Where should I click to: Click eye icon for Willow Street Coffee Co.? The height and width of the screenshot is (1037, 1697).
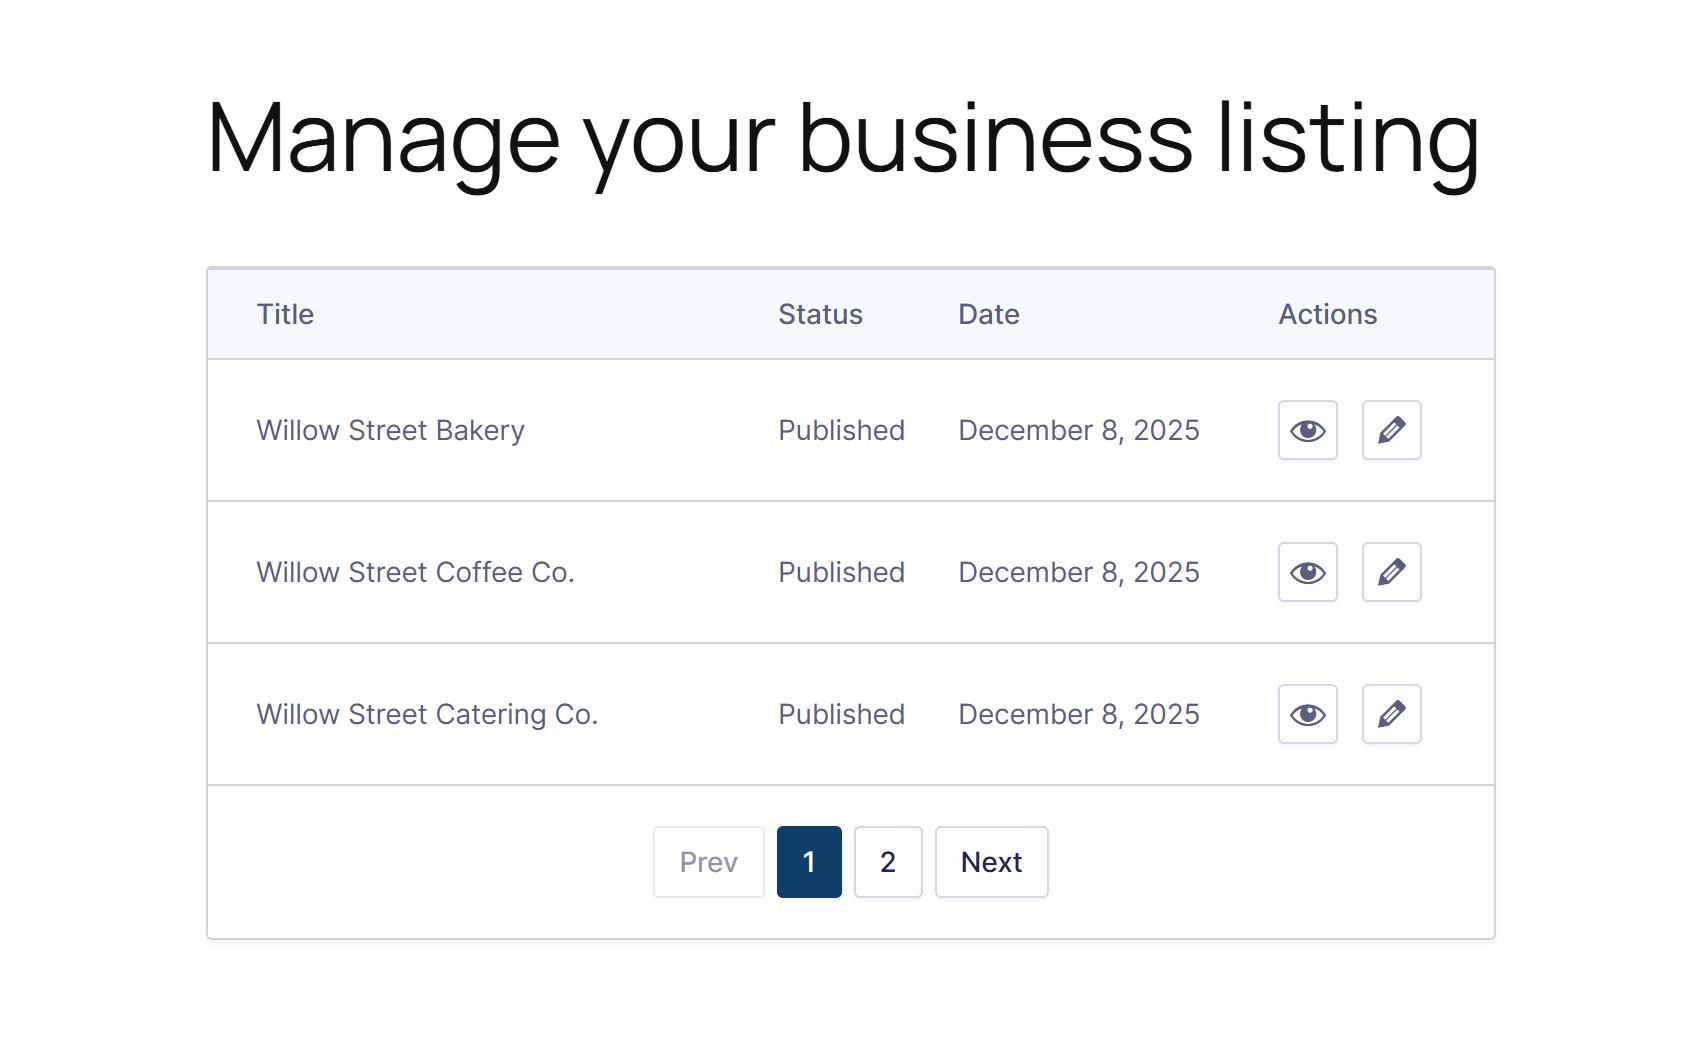pos(1307,572)
